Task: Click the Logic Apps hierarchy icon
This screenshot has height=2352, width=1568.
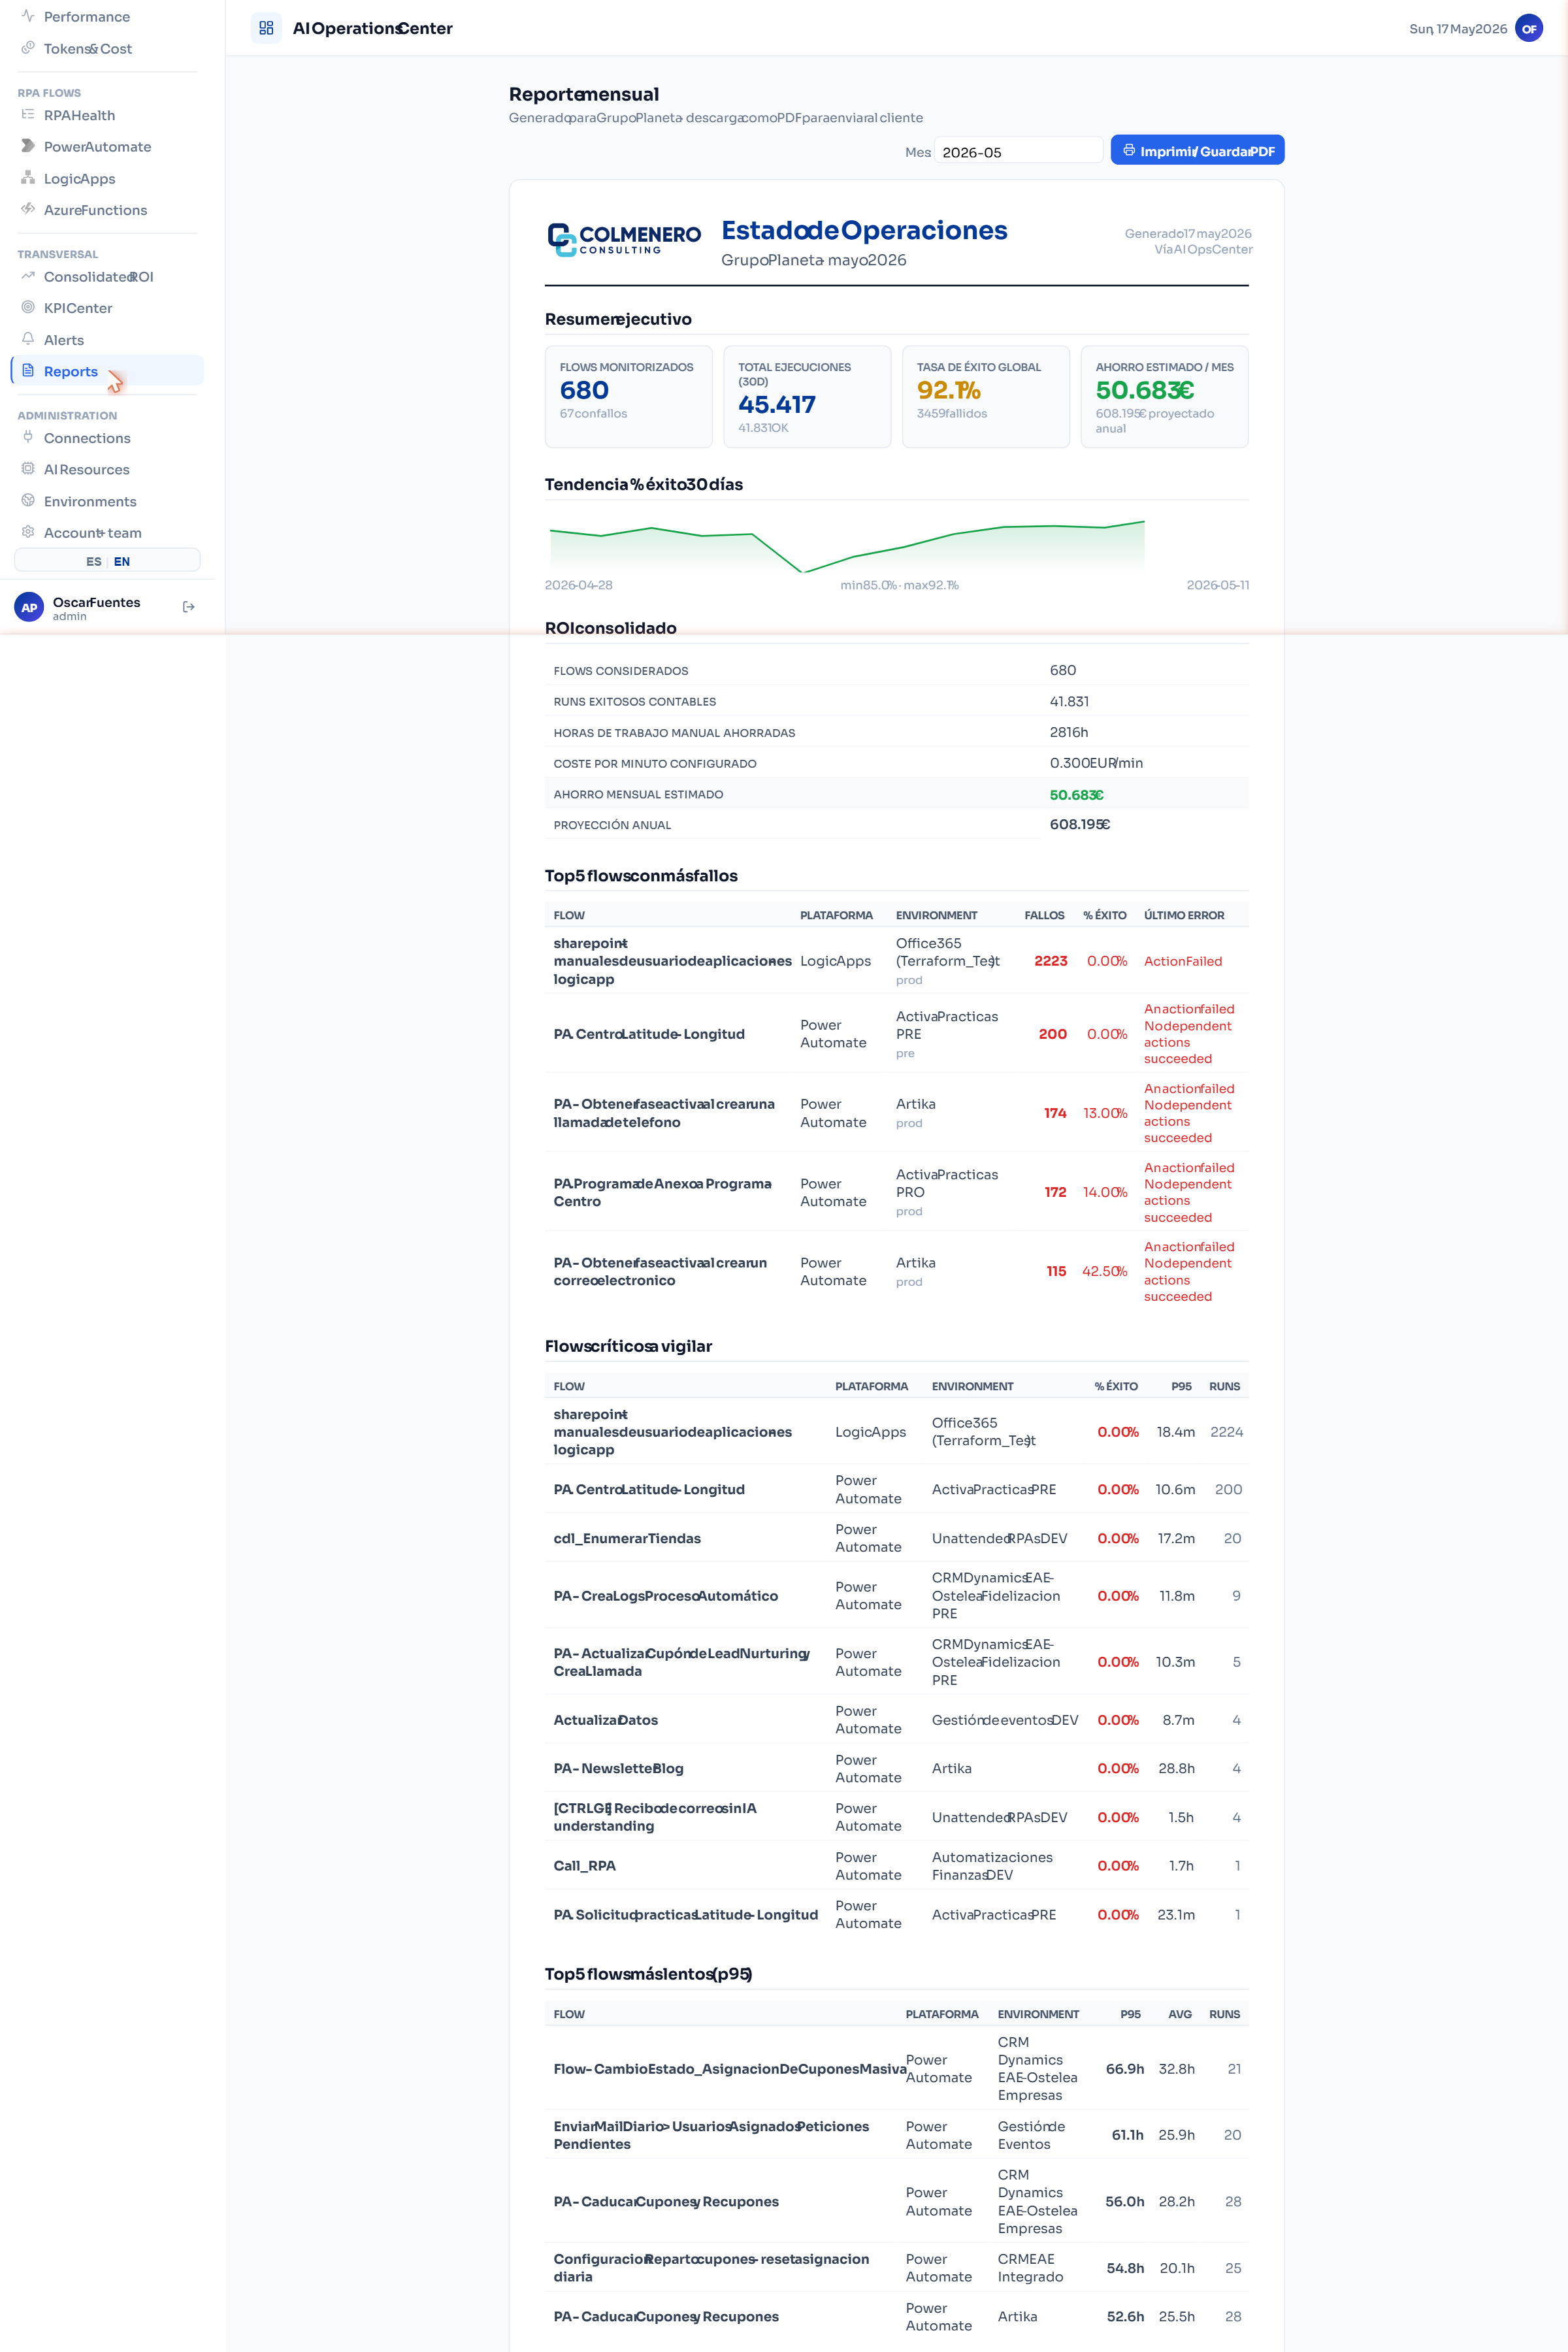Action: [x=28, y=177]
